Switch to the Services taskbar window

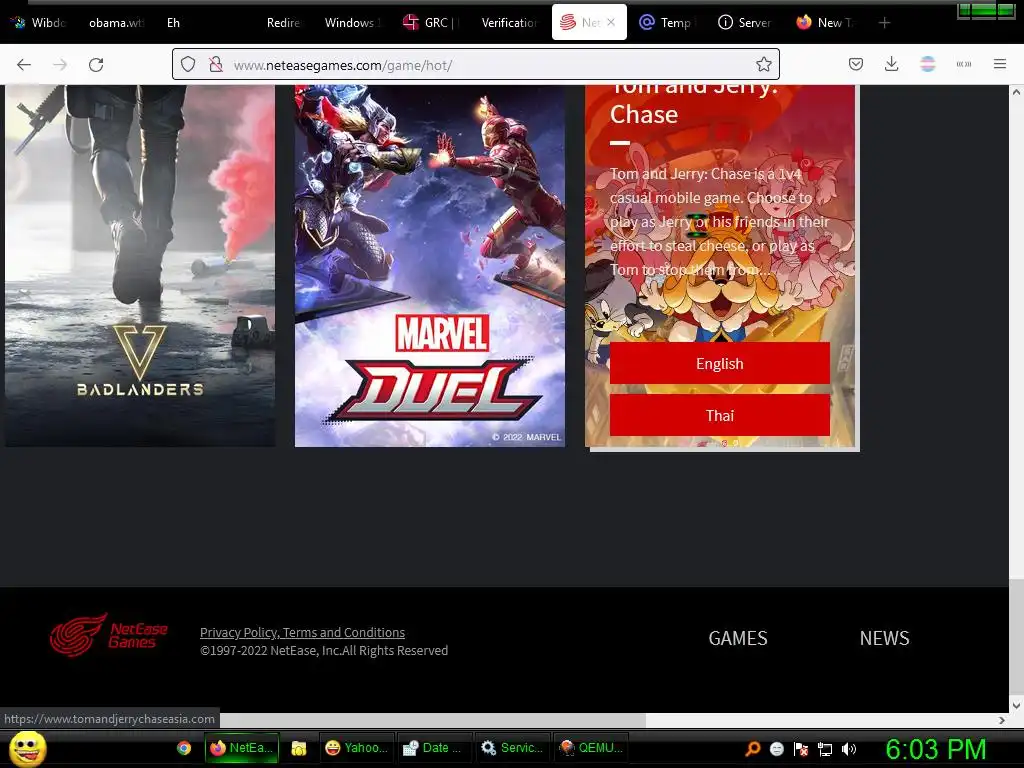(512, 748)
